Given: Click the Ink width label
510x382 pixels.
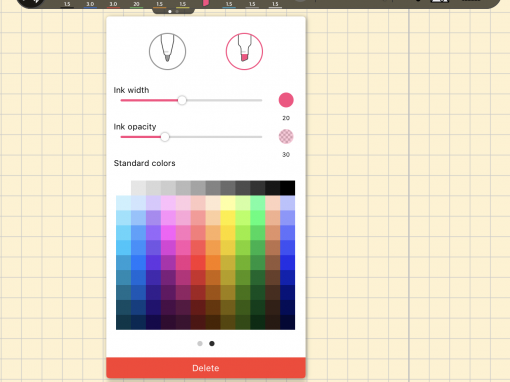Looking at the screenshot, I should coord(131,90).
